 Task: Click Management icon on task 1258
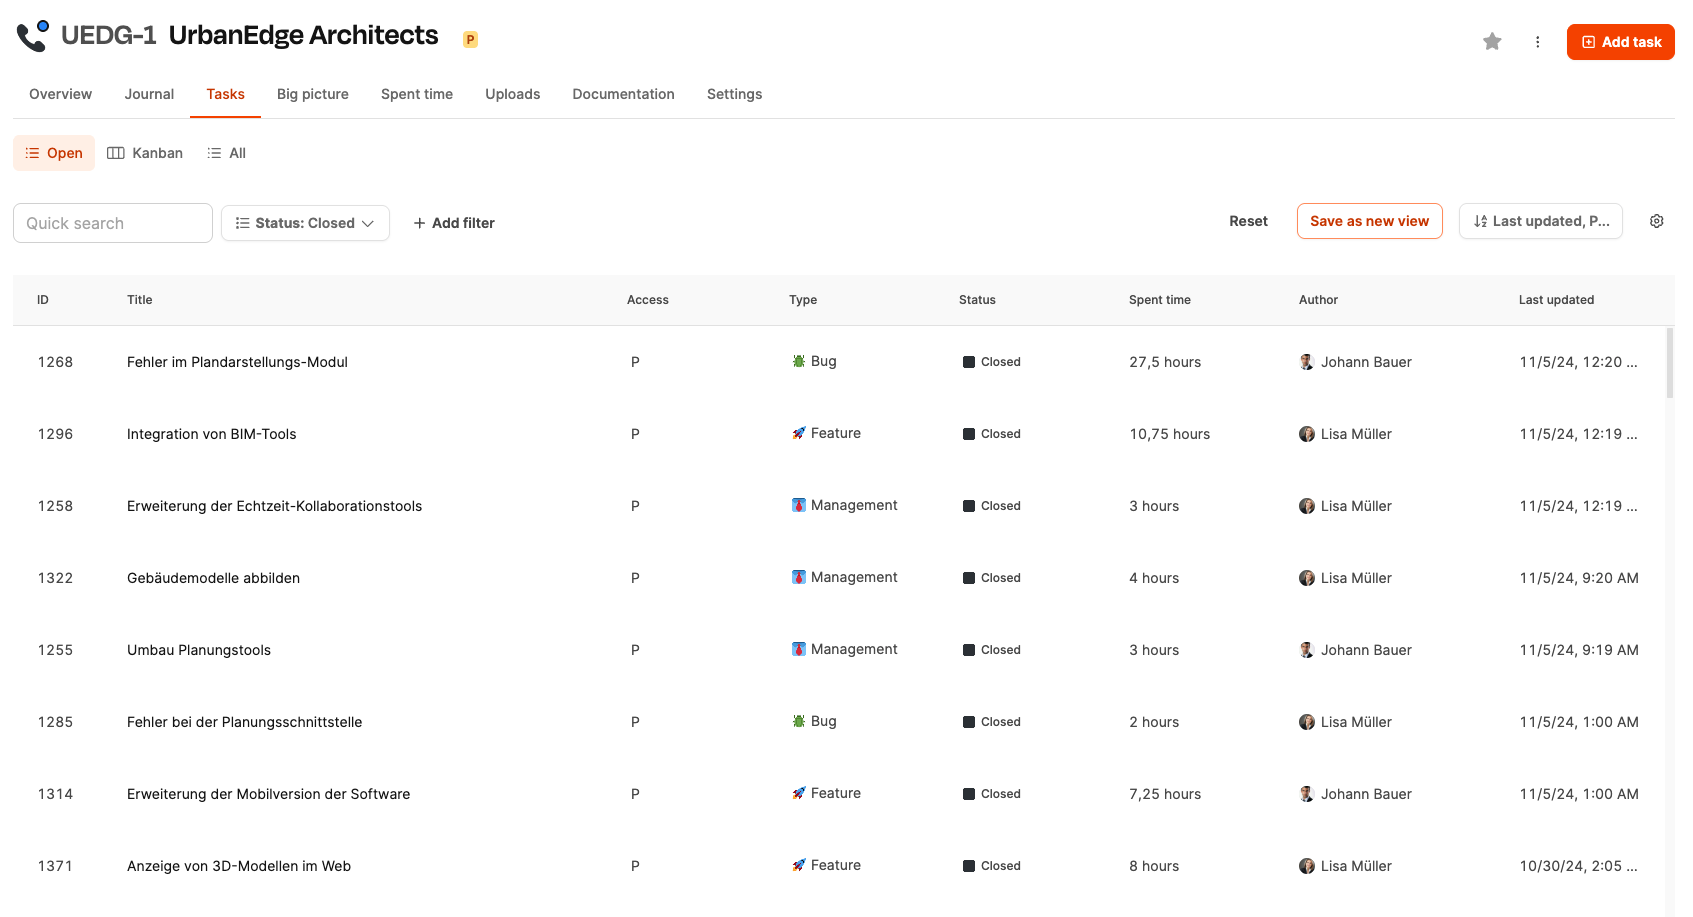[799, 505]
